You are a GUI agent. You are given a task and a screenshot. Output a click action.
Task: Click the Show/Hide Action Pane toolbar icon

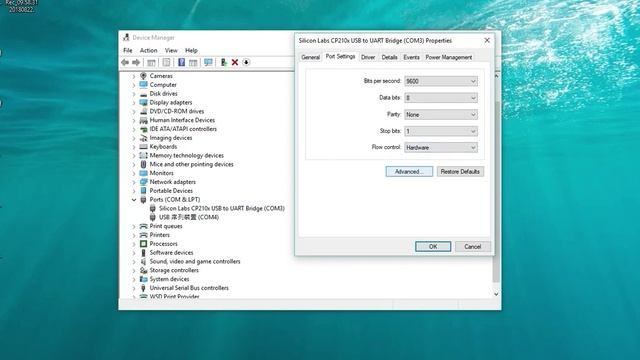click(193, 62)
